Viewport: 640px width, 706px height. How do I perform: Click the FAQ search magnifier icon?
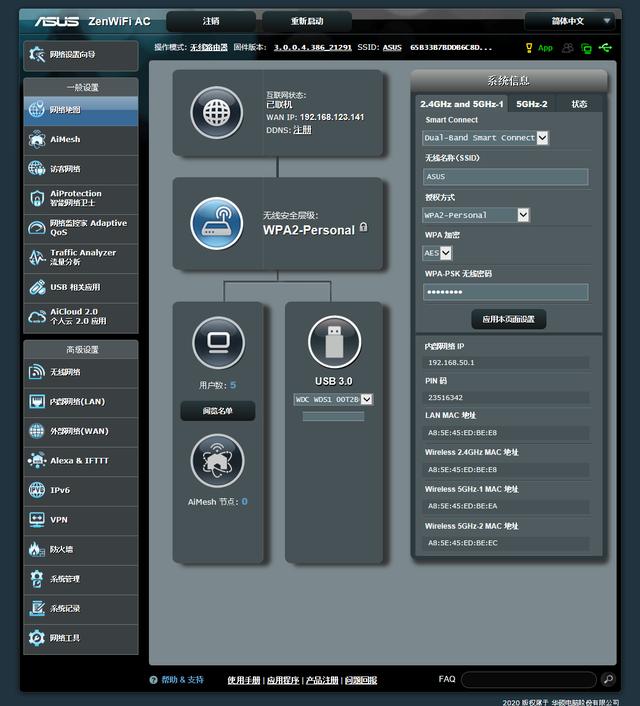608,680
